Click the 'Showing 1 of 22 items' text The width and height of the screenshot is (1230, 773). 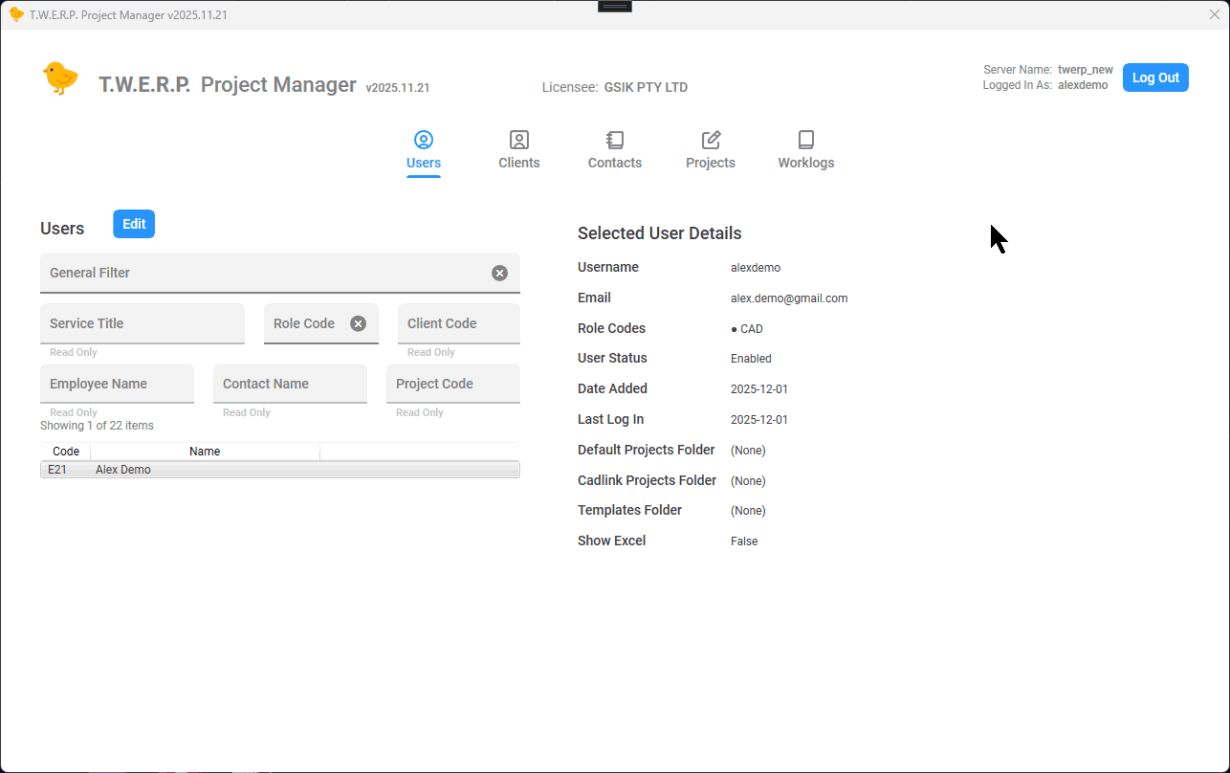click(97, 425)
